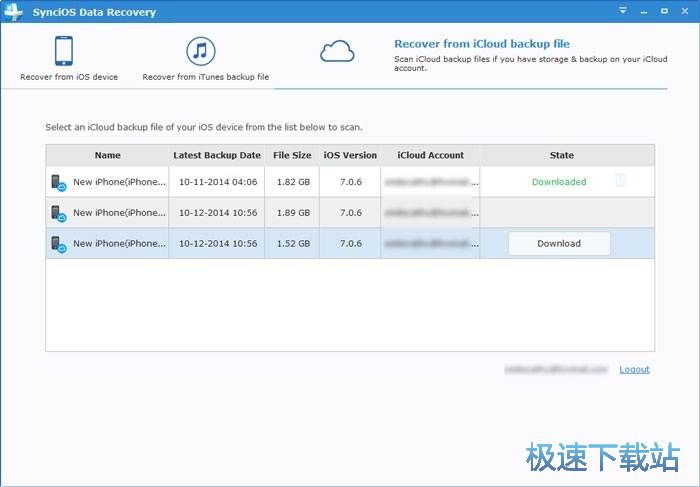Click the blurred account email beside Logout
Screen dimensions: 700x487
[x=556, y=369]
